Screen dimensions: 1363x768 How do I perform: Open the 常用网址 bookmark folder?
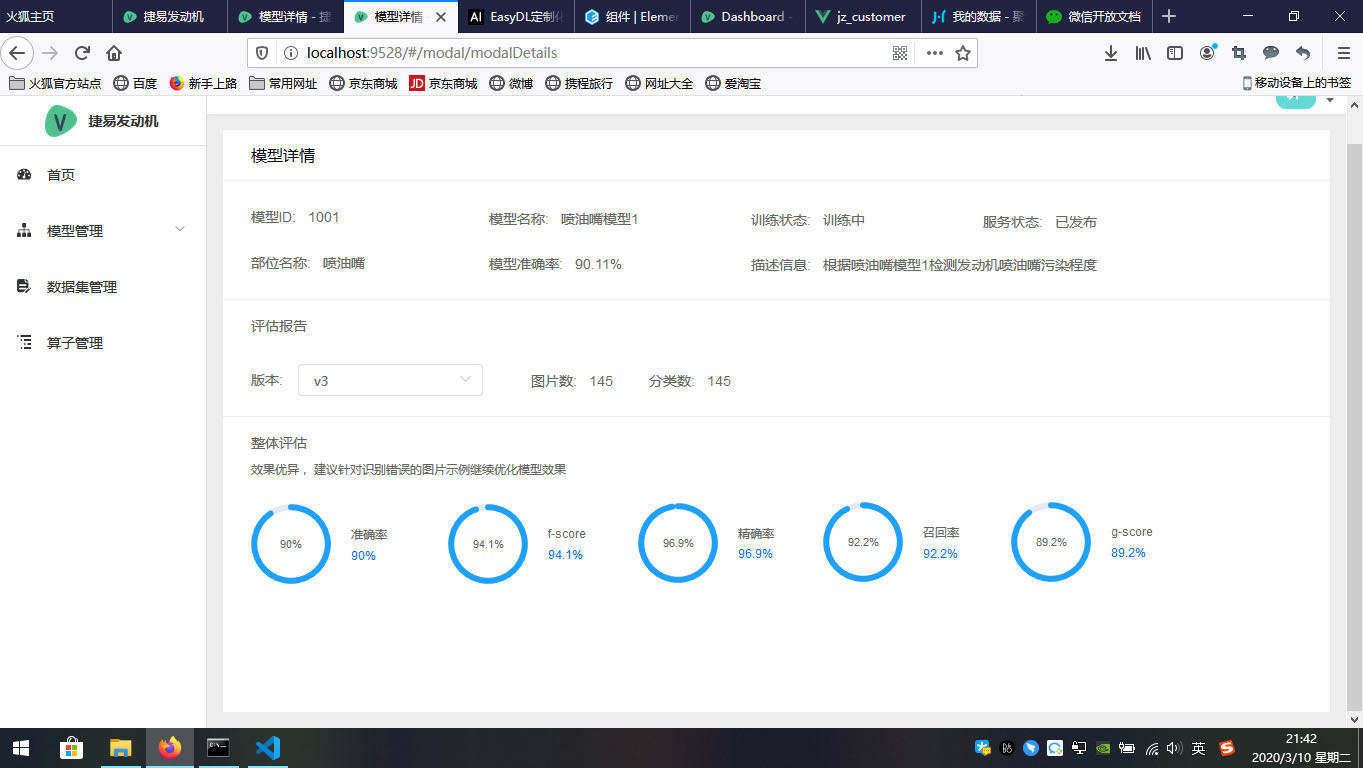click(283, 83)
